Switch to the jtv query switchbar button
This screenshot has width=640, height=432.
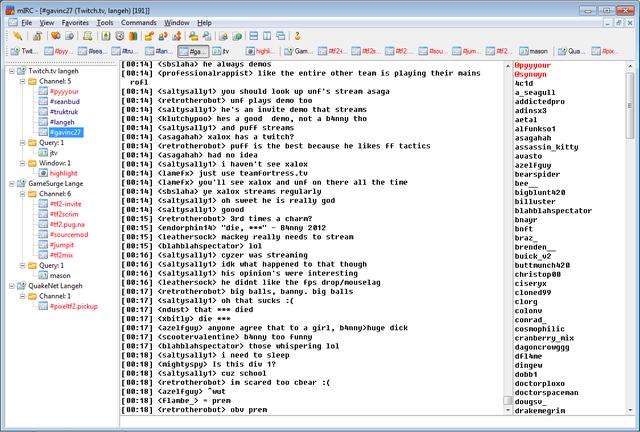coord(217,50)
